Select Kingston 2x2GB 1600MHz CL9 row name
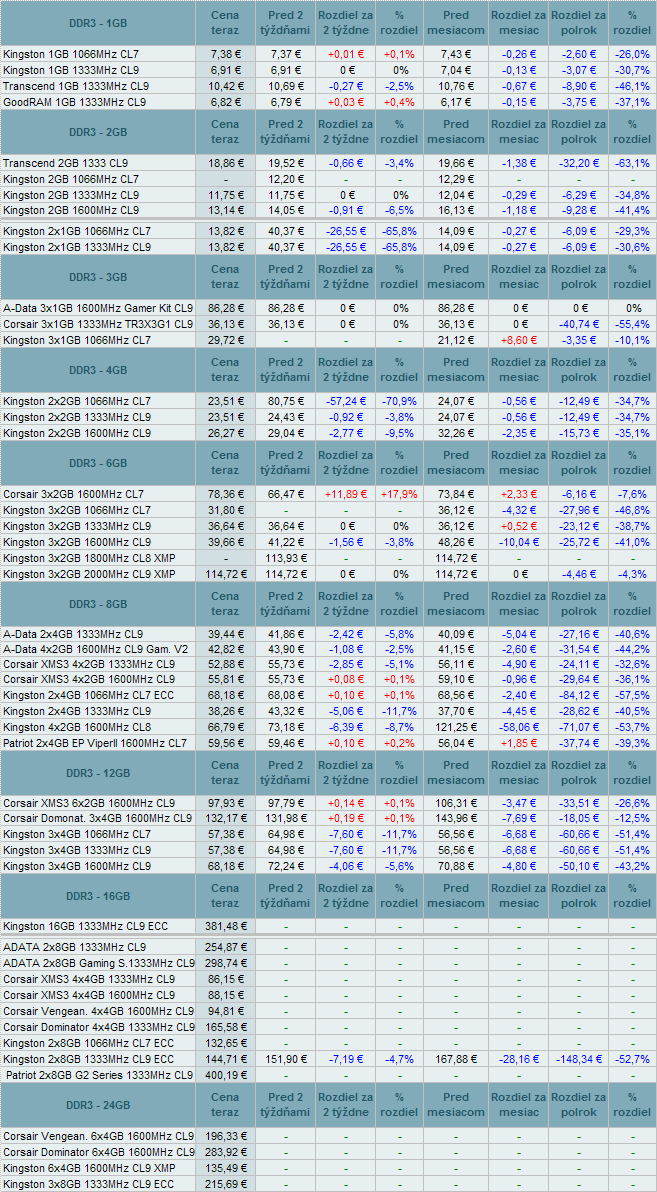This screenshot has height=1192, width=657. (x=77, y=433)
